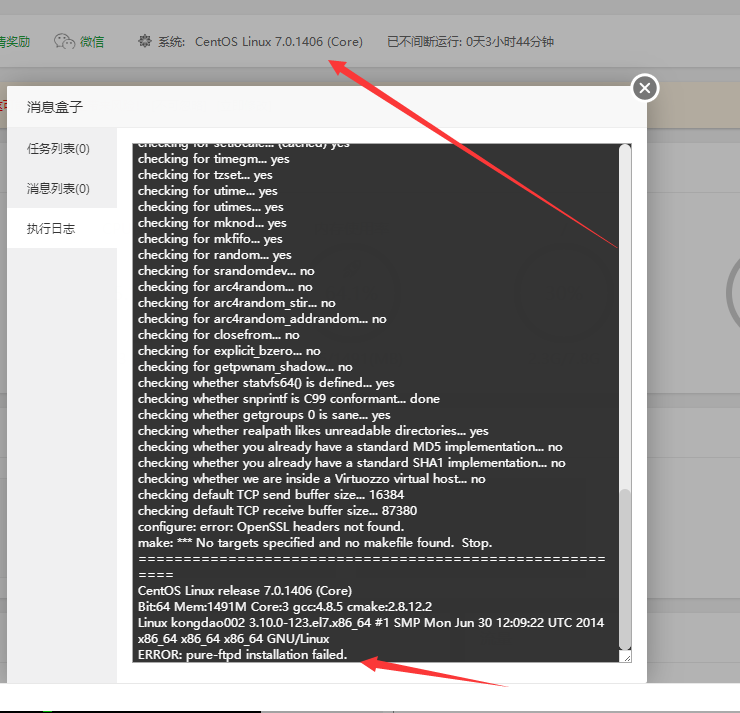Screen dimensions: 740x713
Task: Click log line 'ERROR: pure-ftpd installation failed.'
Action: tap(243, 654)
